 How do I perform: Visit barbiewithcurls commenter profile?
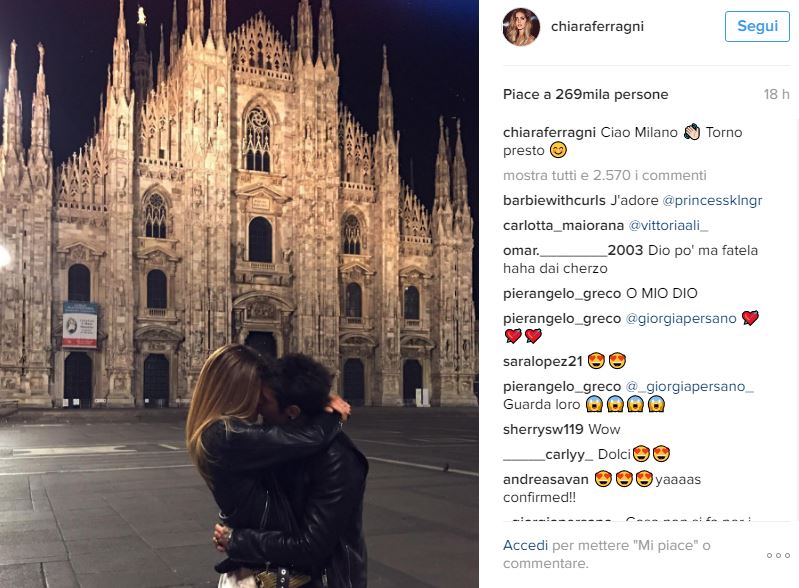(554, 200)
